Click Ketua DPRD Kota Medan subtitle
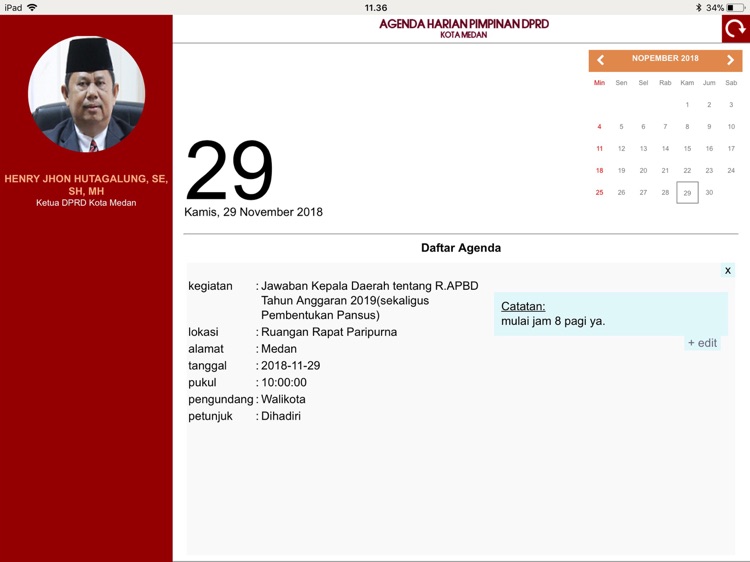 [86, 203]
